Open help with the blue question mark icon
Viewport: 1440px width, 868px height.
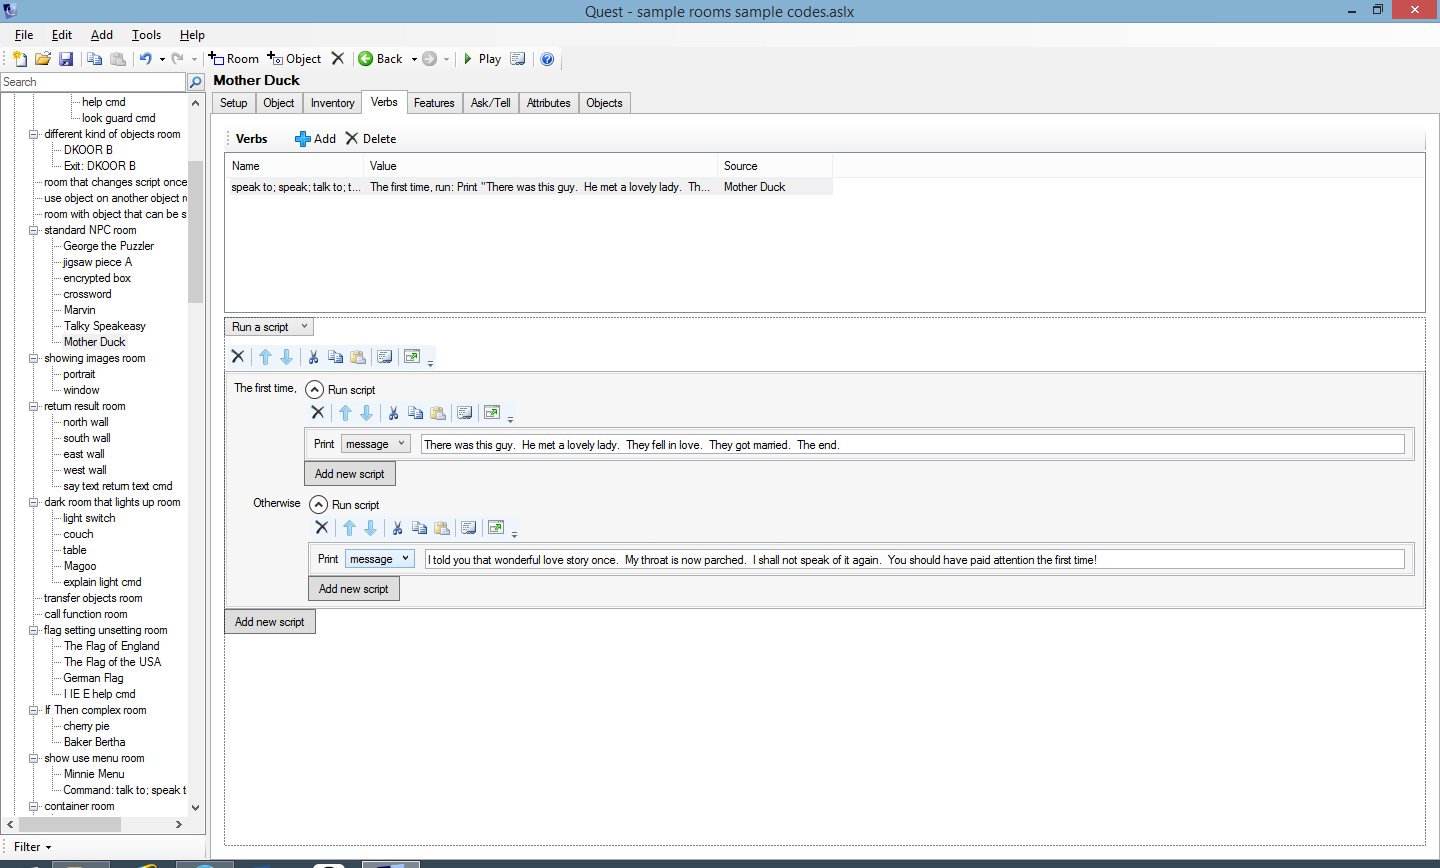coord(547,59)
